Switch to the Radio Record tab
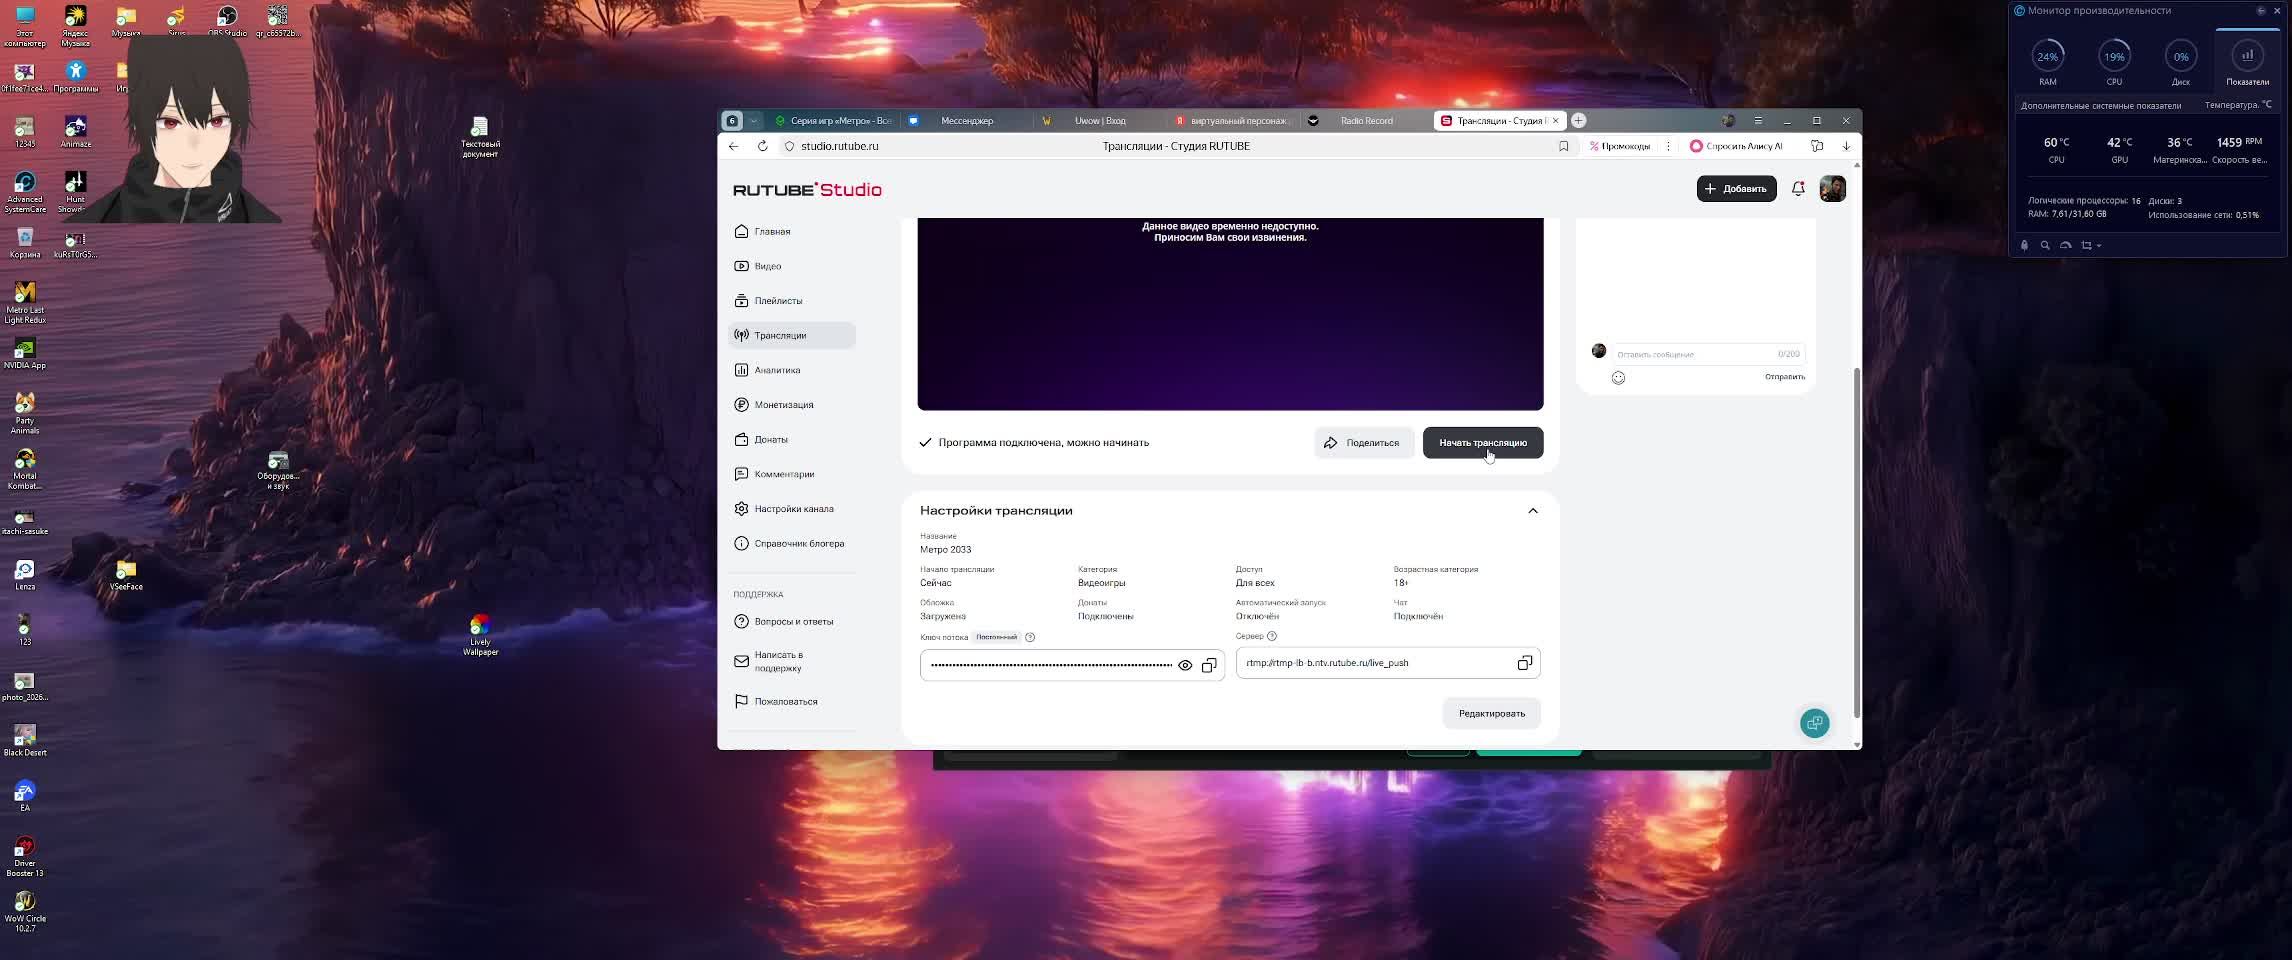 (x=1366, y=121)
